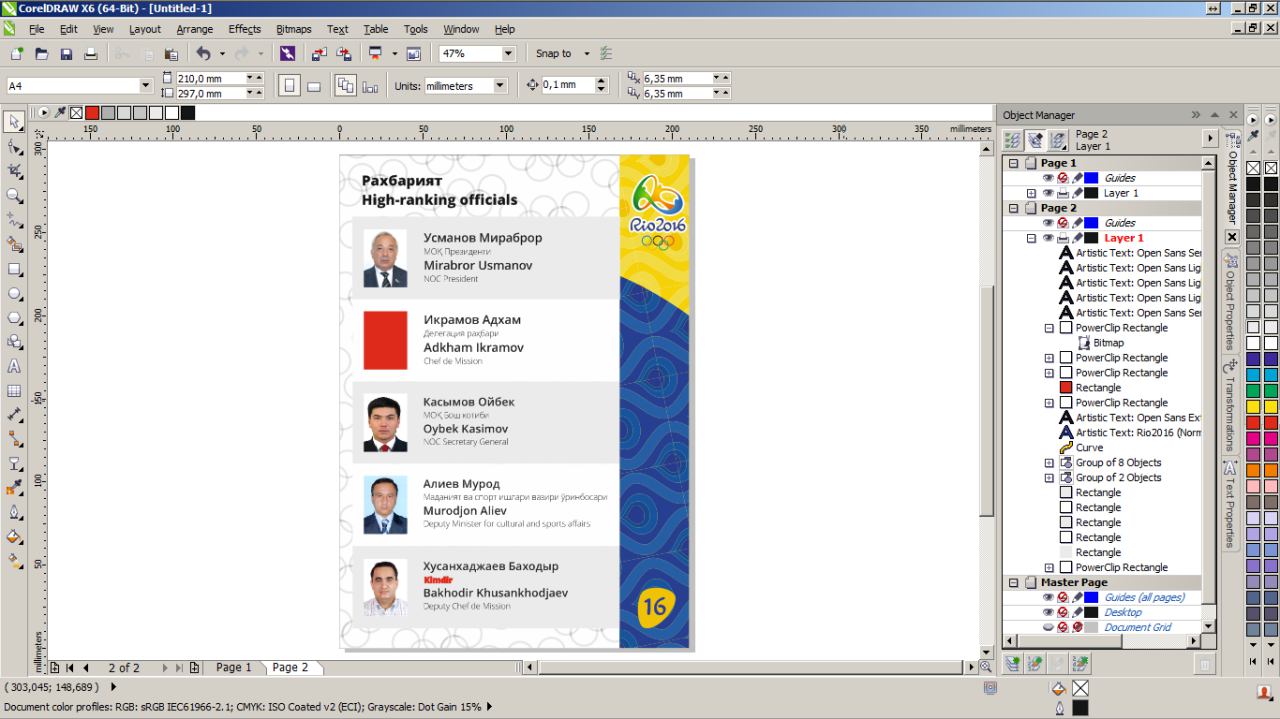Click the Print toolbar icon

91,54
